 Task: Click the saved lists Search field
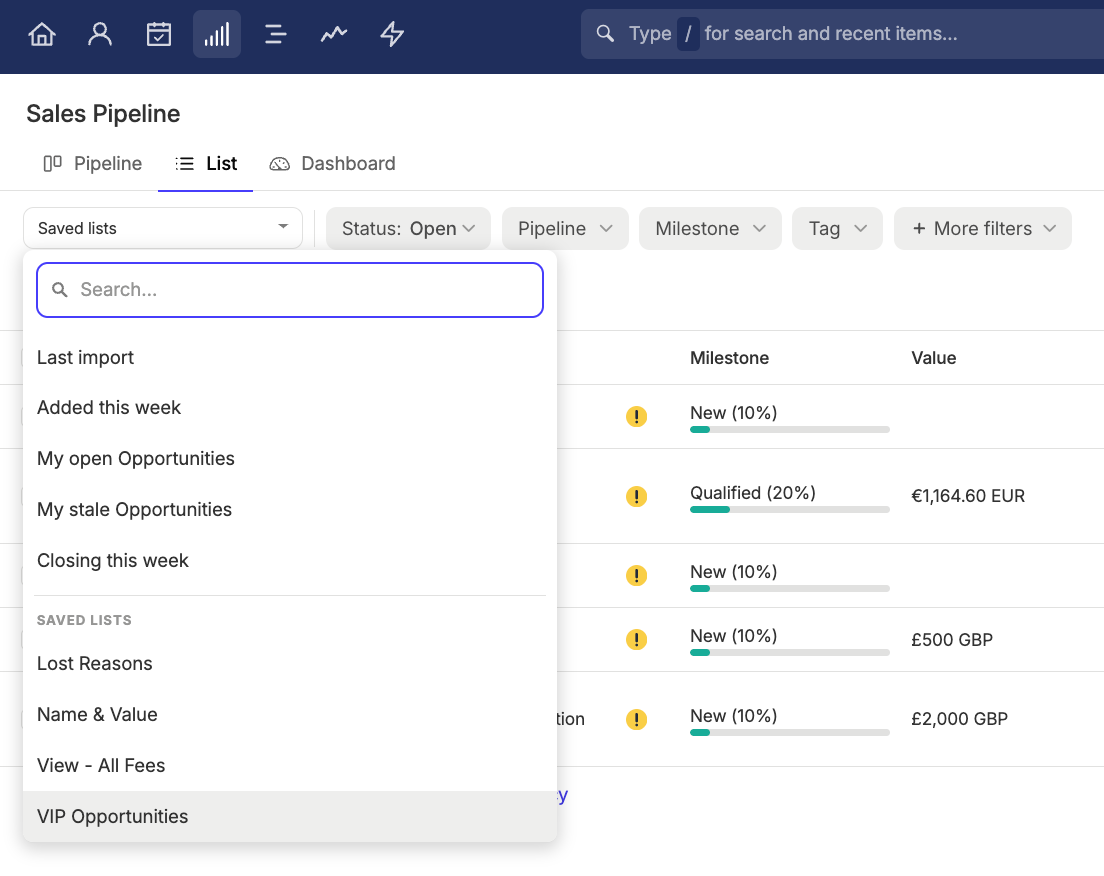[290, 290]
